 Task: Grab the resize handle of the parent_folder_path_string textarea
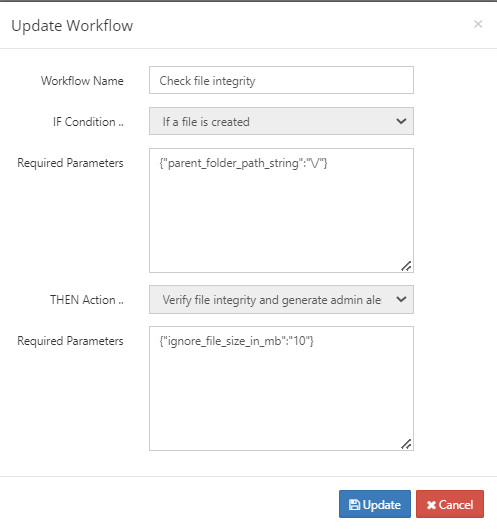point(406,266)
